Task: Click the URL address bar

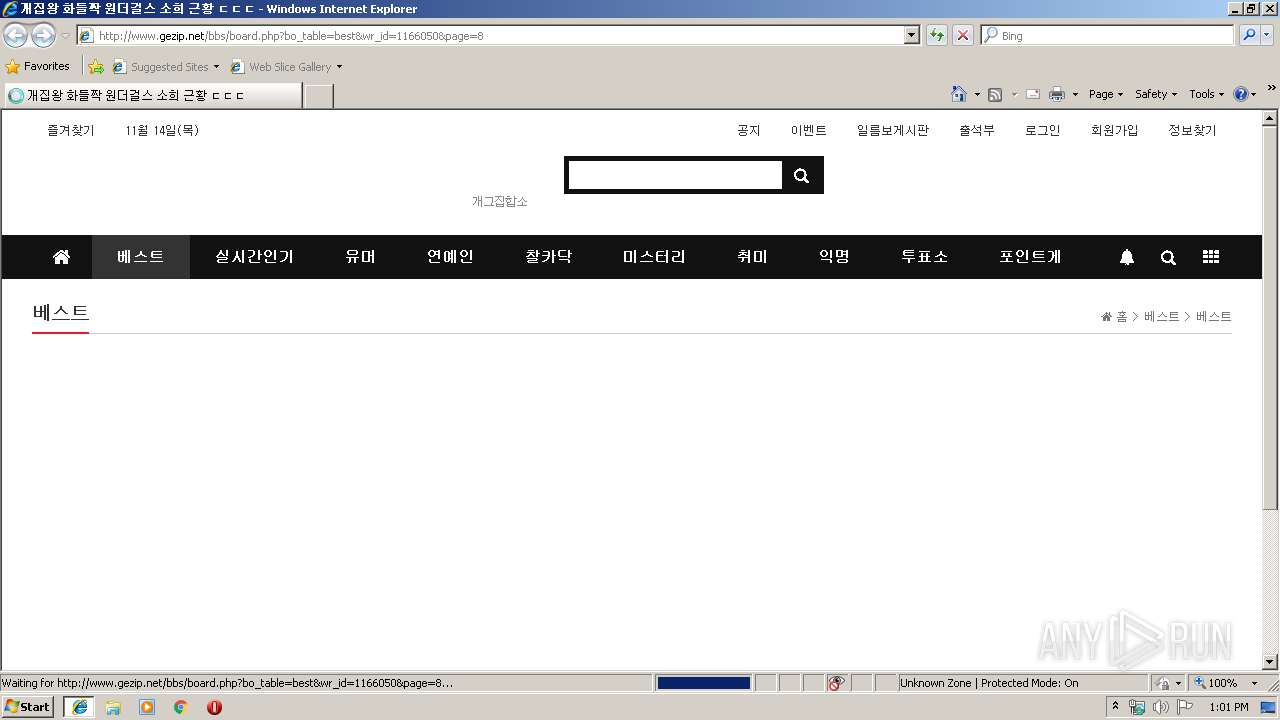Action: 490,35
